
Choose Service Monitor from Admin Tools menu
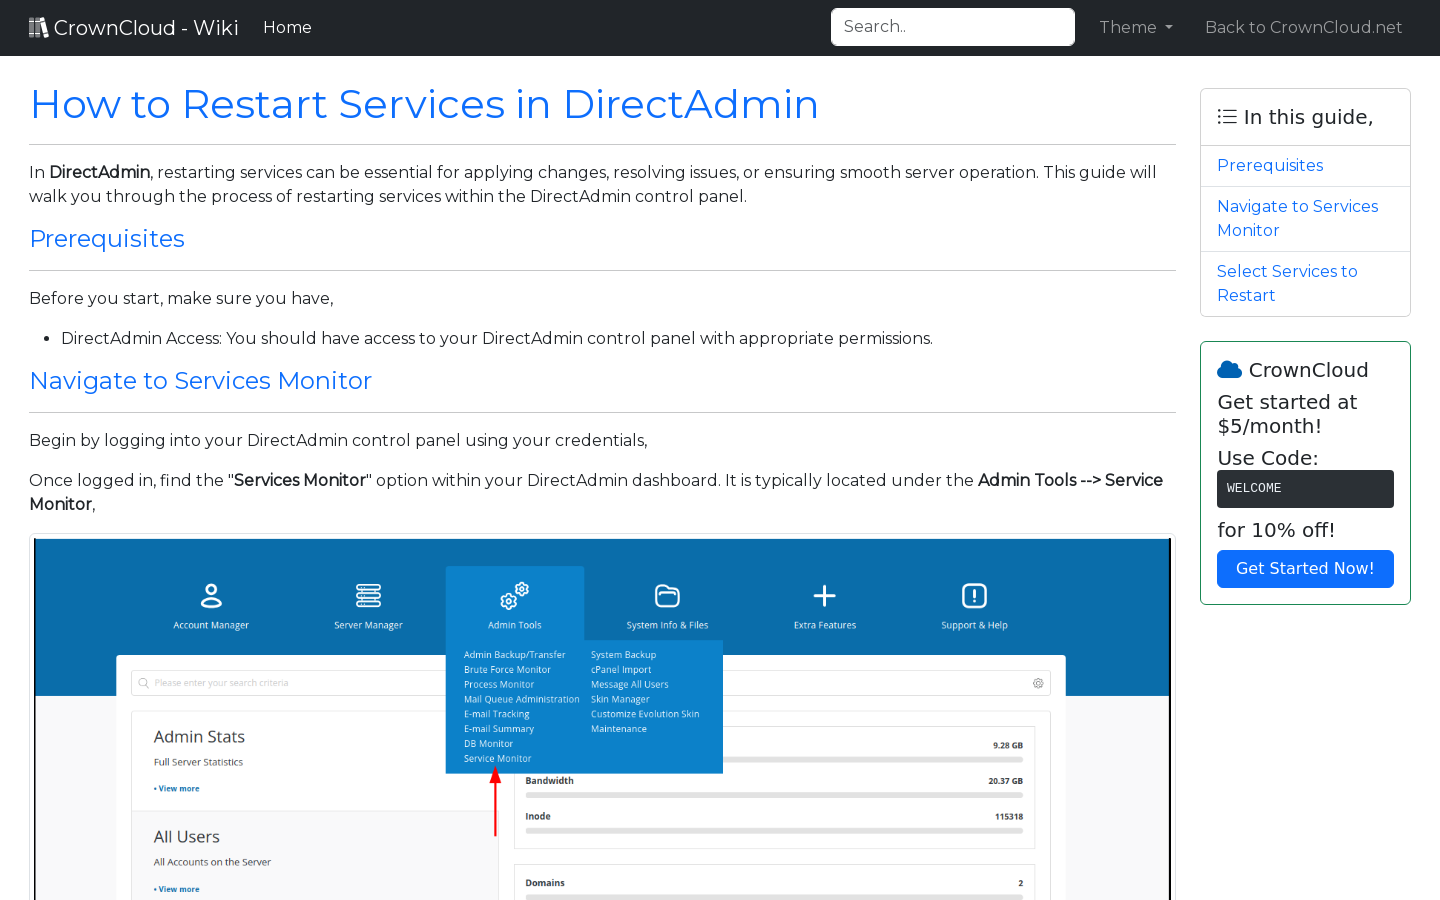[497, 758]
